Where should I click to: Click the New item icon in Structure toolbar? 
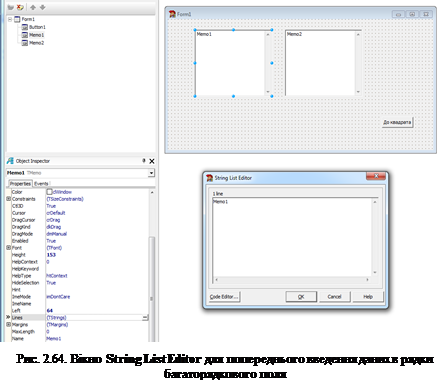(11, 7)
